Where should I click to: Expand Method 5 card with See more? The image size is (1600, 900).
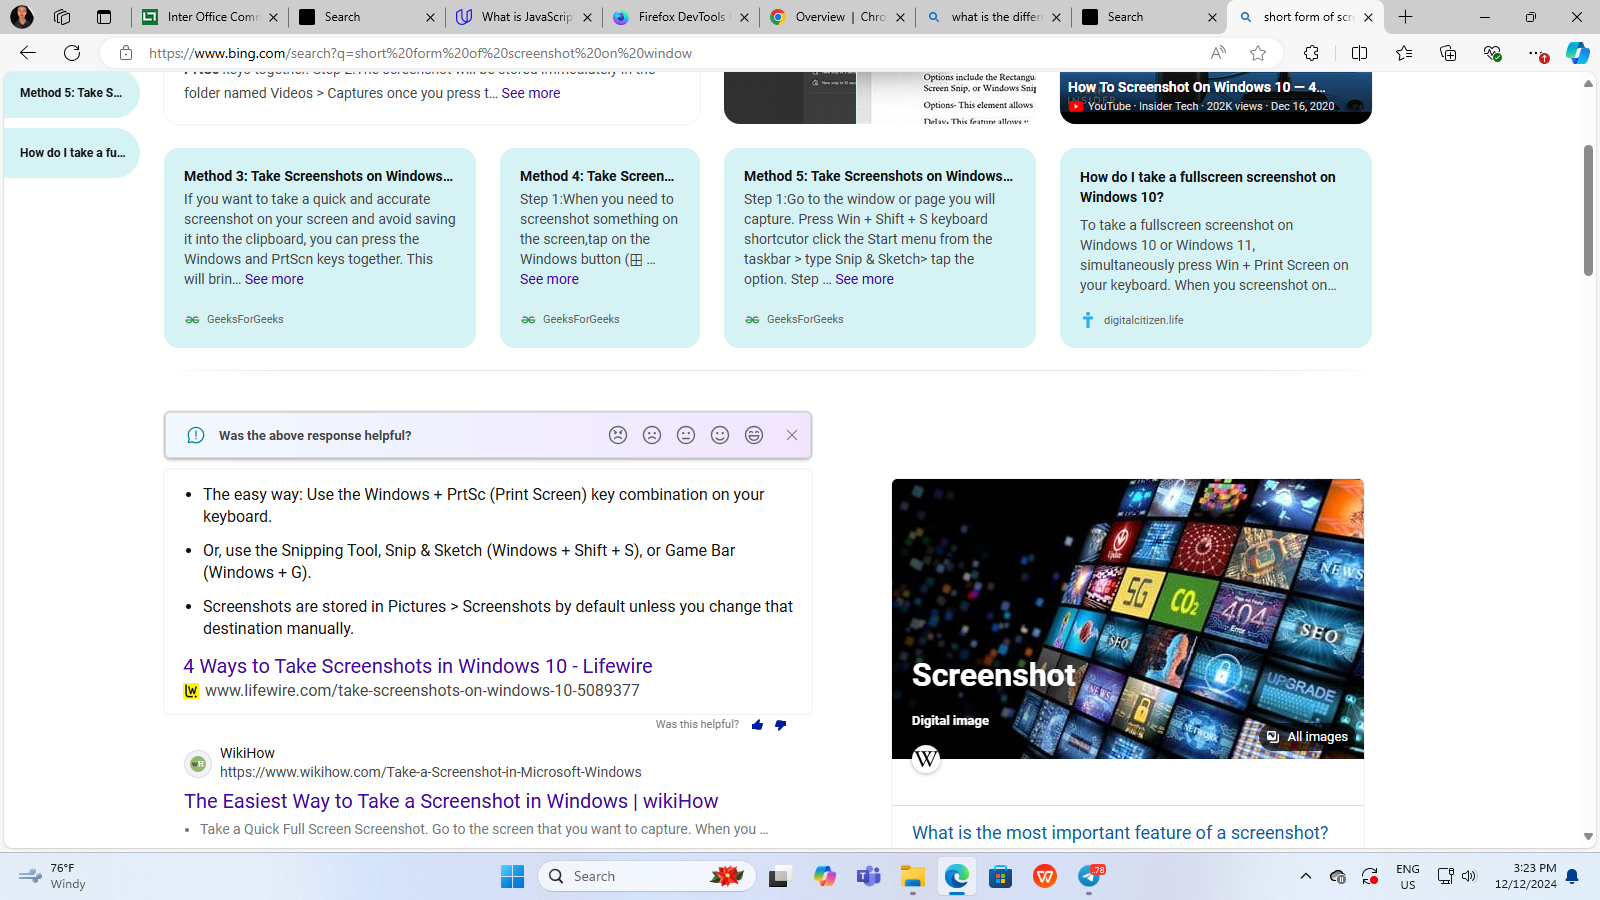864,279
